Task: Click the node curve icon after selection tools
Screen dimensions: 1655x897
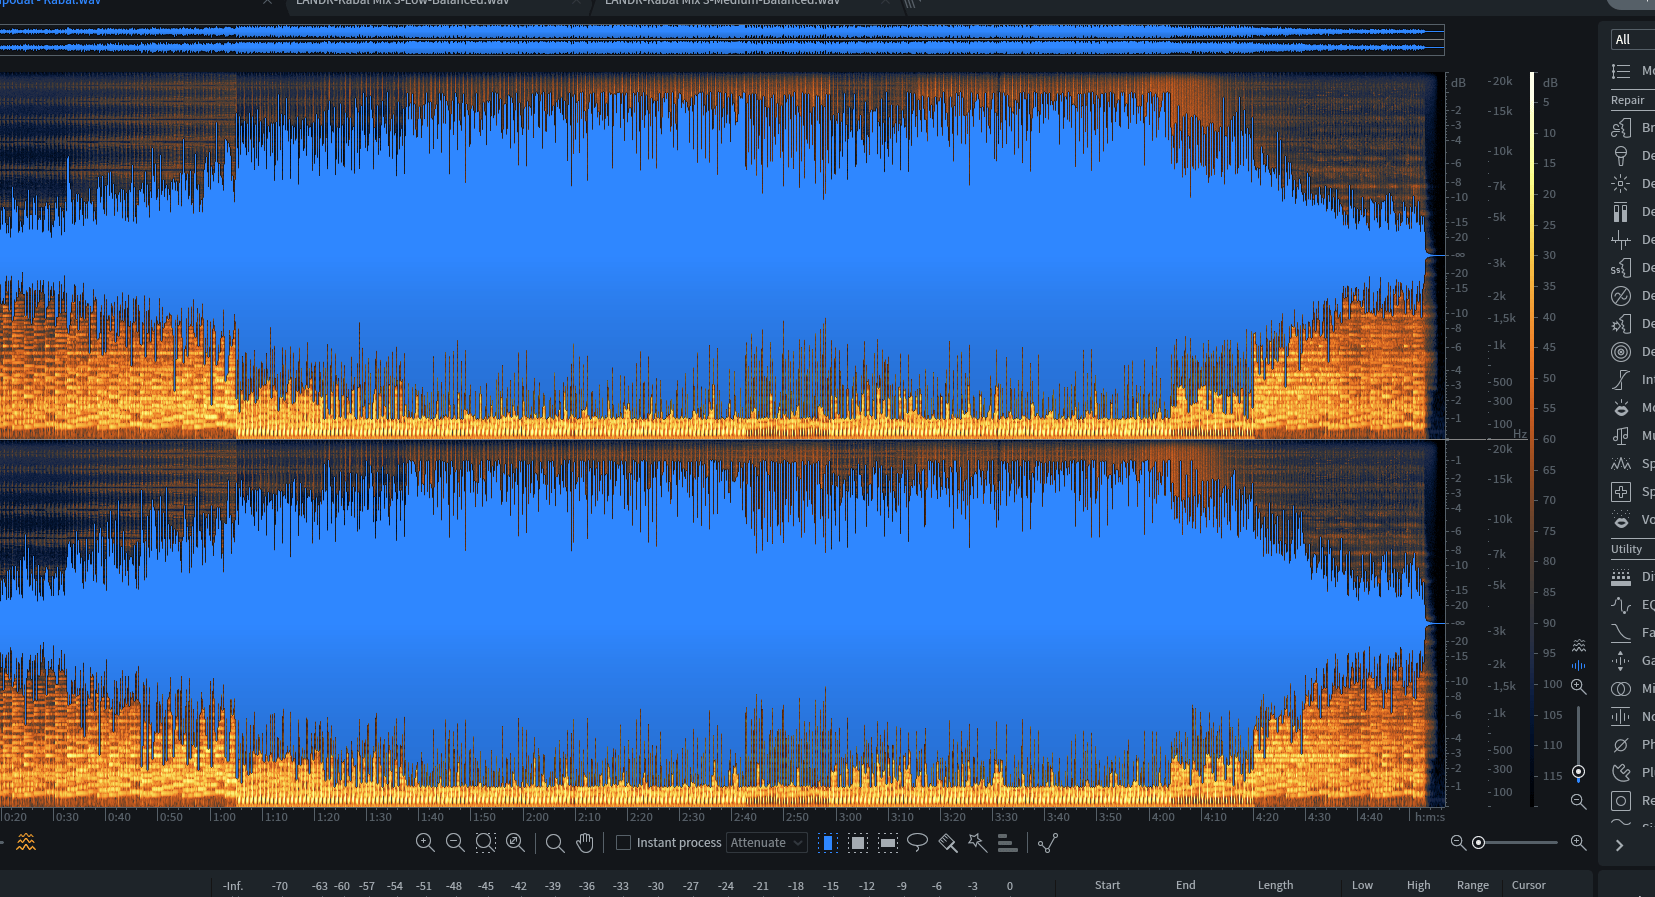Action: tap(1048, 843)
